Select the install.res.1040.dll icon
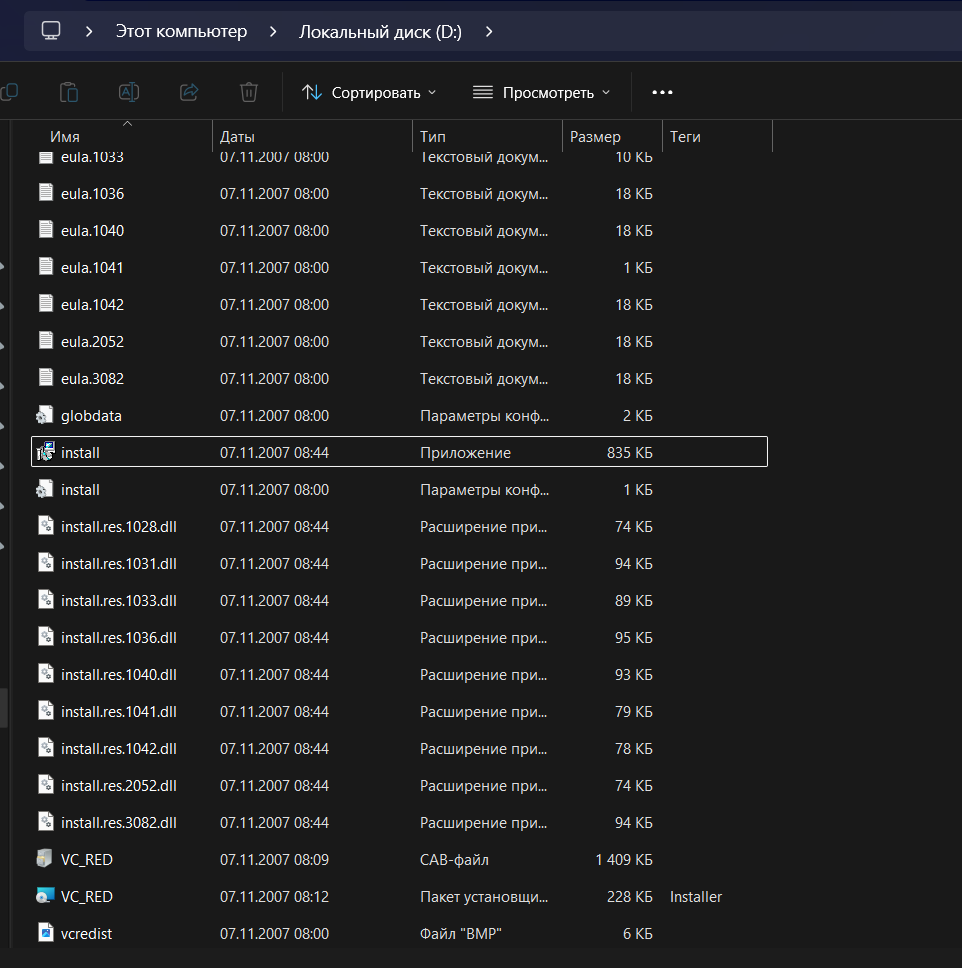The width and height of the screenshot is (962, 968). [46, 674]
